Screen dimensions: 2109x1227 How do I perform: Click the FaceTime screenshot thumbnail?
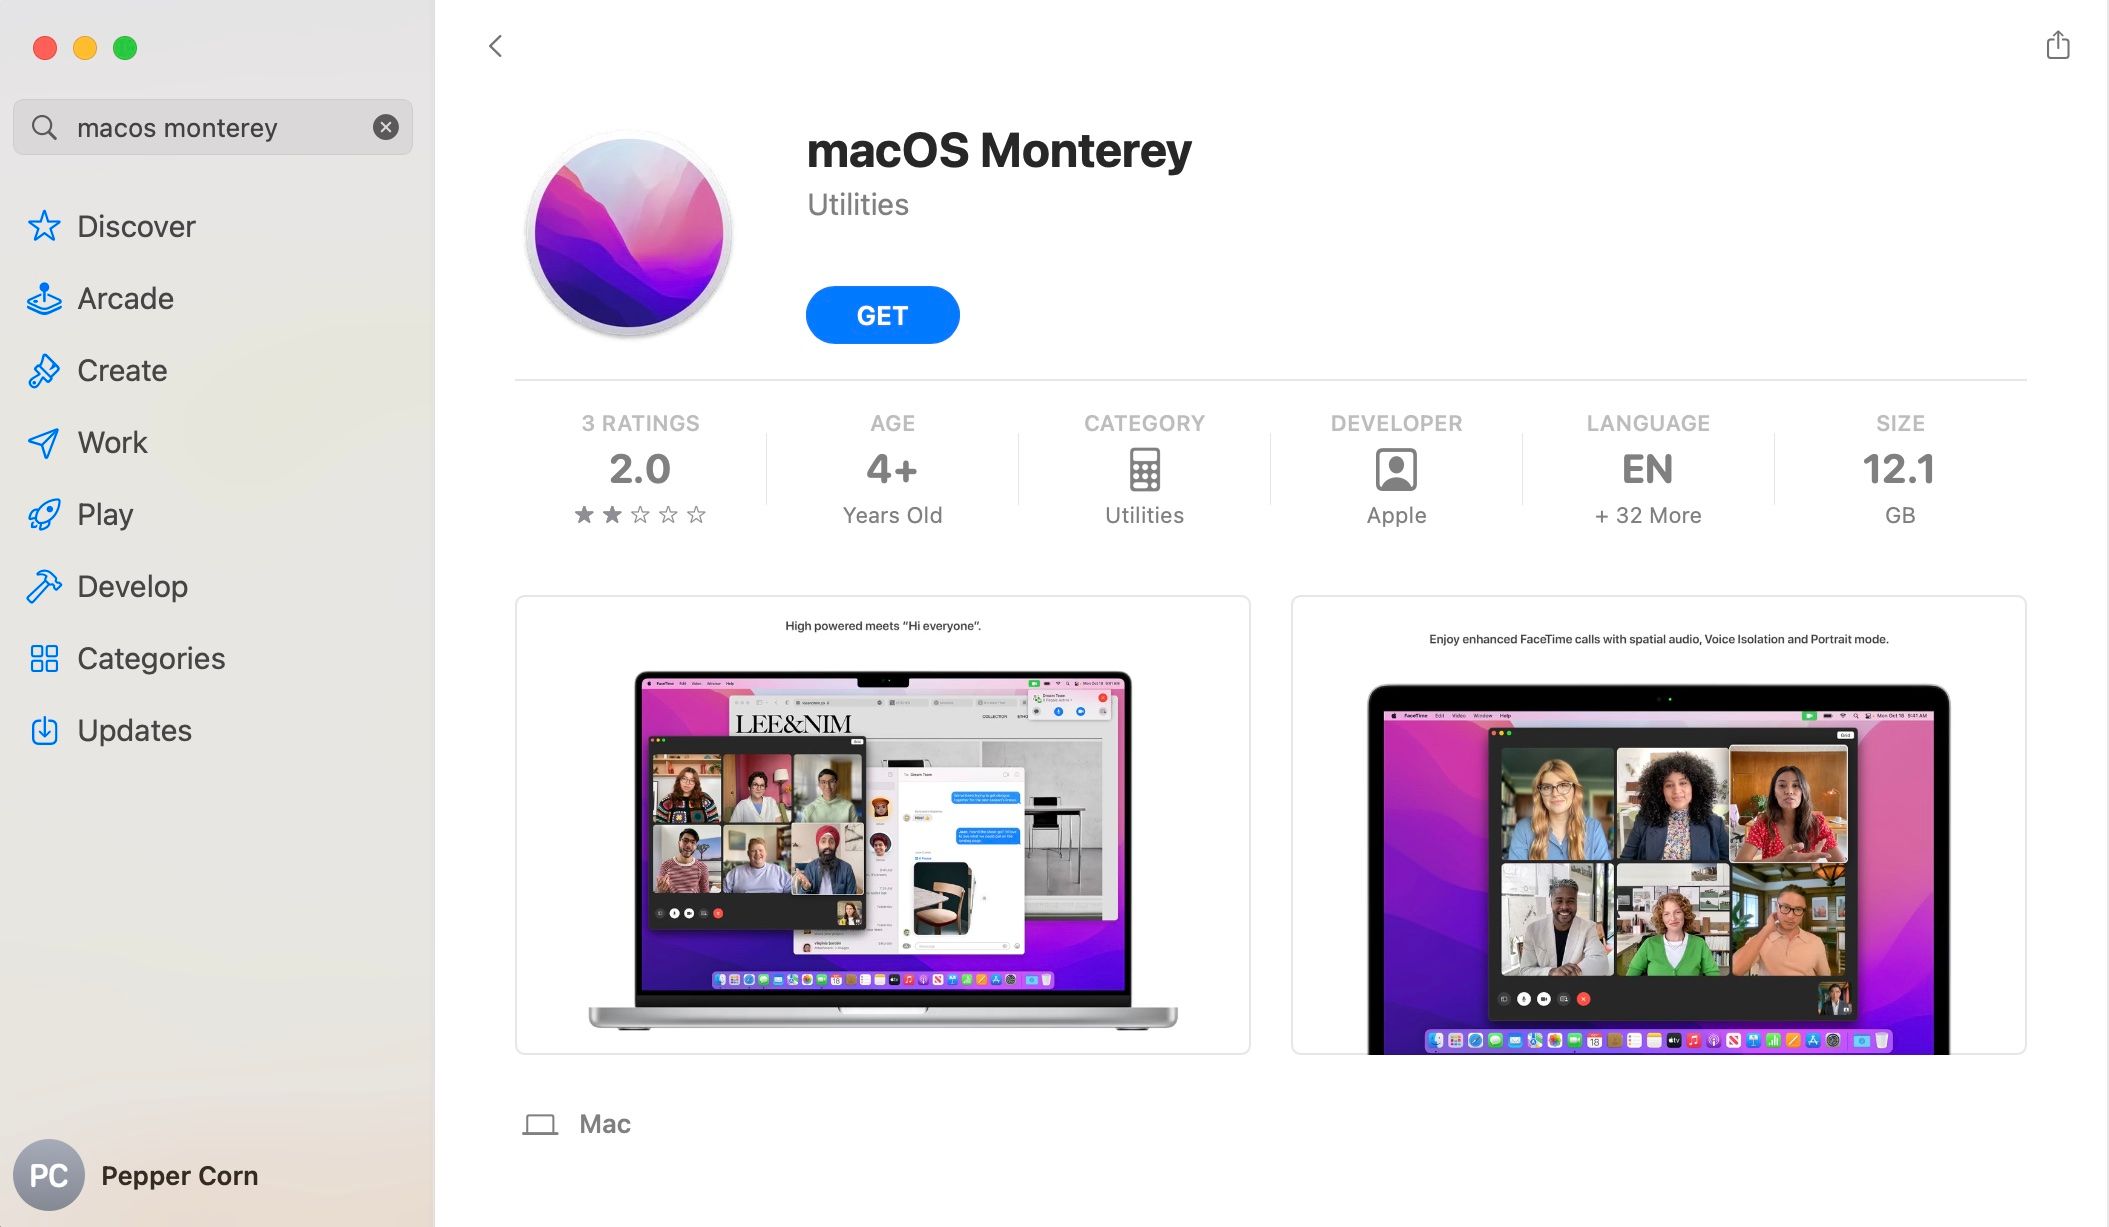[1658, 825]
